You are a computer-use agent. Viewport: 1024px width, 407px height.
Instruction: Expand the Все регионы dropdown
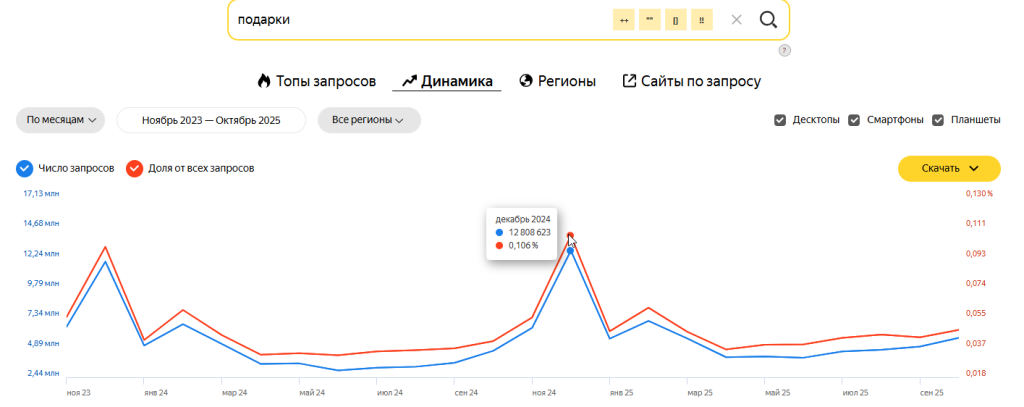[x=368, y=120]
